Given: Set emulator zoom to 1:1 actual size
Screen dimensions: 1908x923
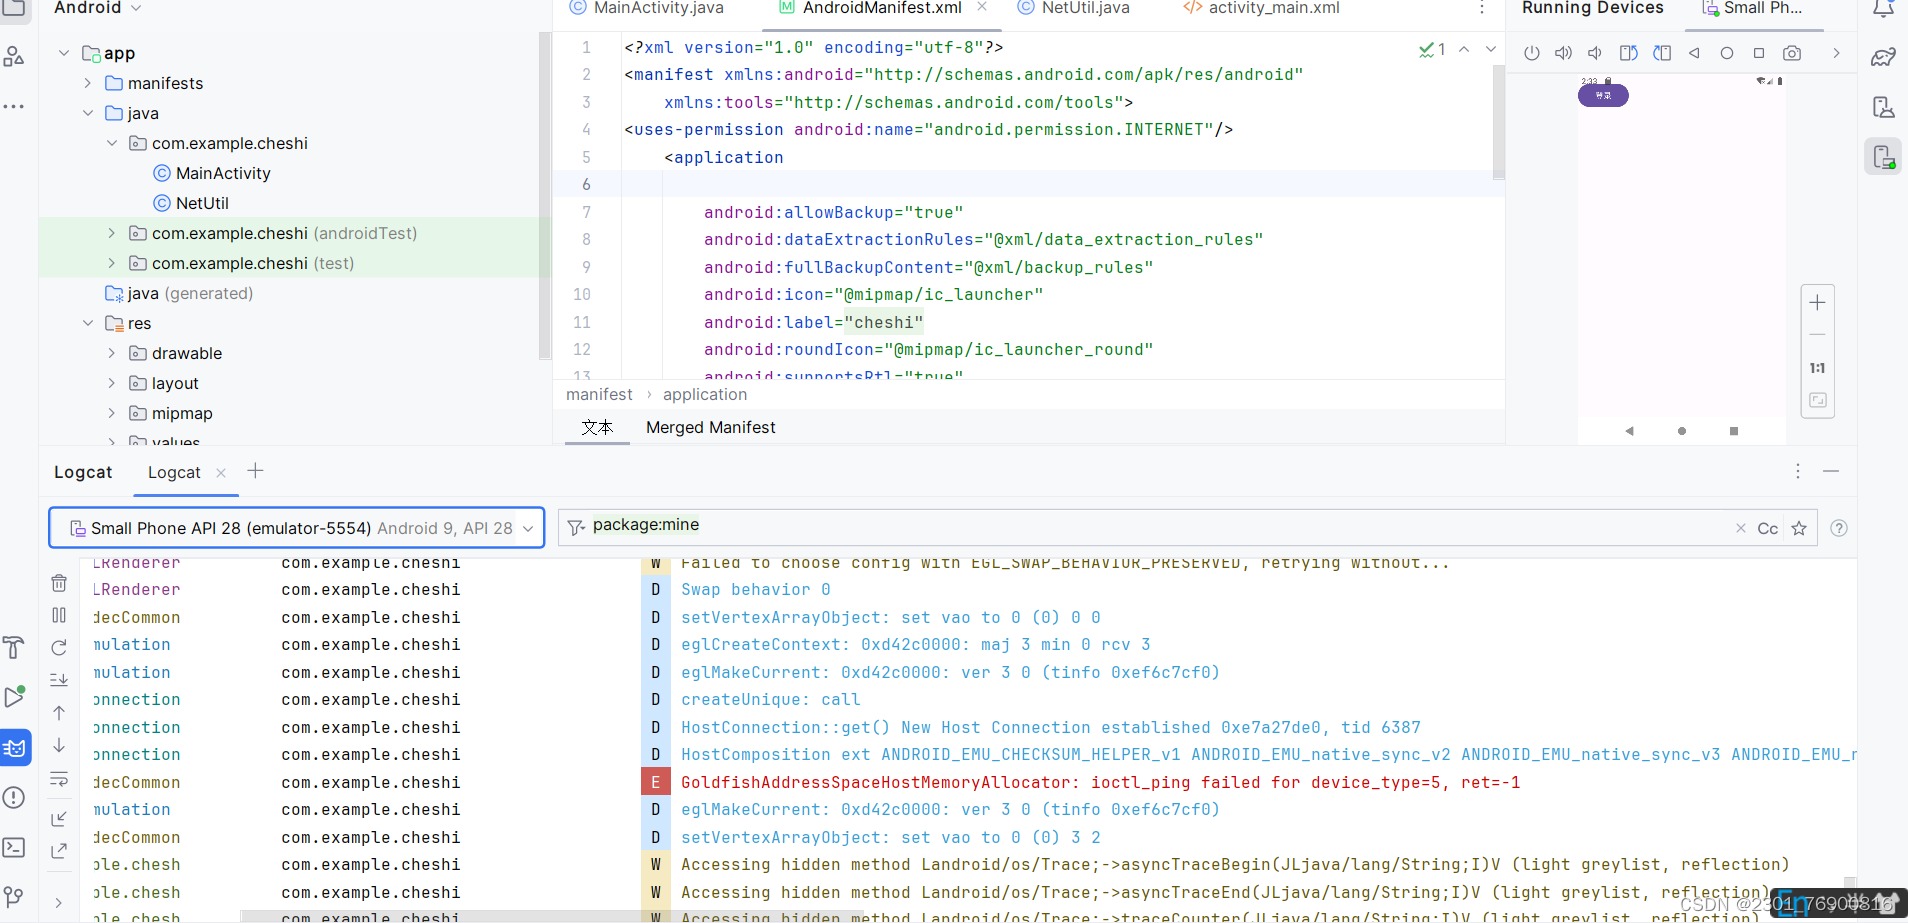Looking at the screenshot, I should coord(1817,368).
